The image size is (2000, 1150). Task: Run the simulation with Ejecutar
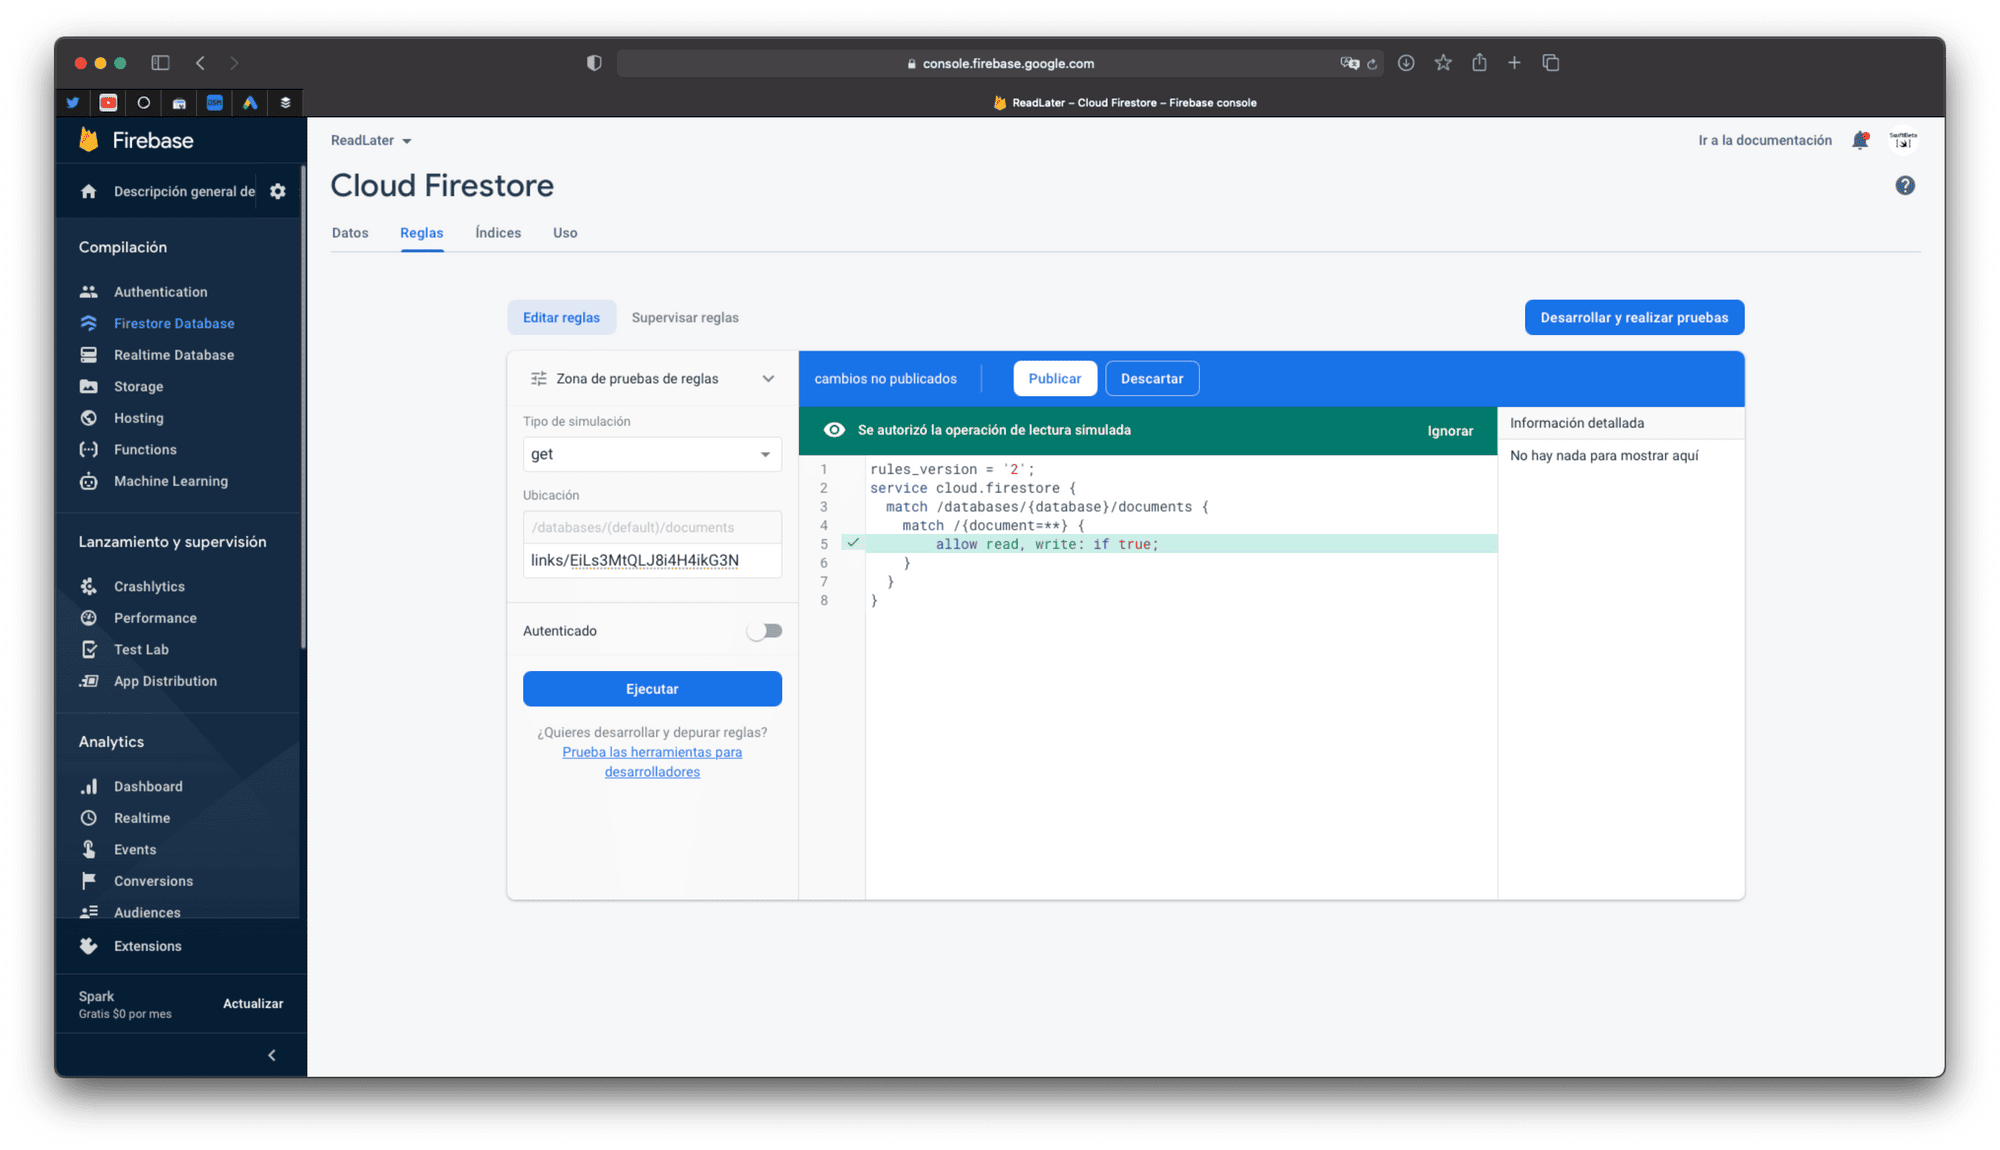[652, 689]
